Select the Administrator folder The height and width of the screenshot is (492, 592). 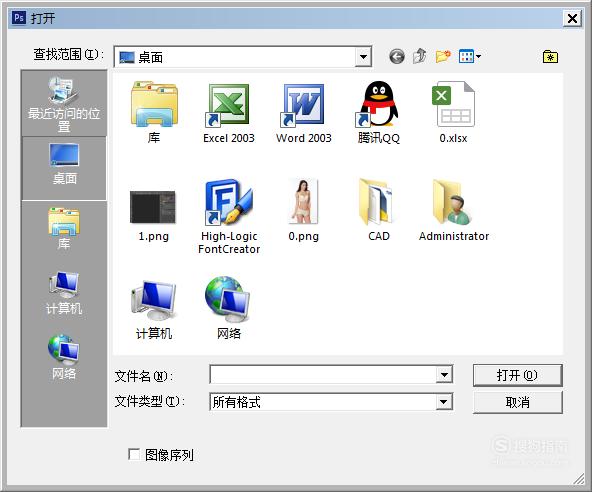pos(454,211)
